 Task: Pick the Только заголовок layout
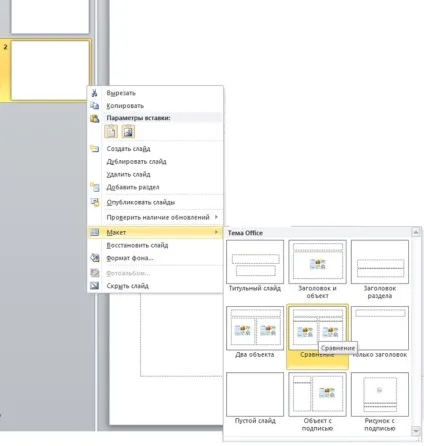[380, 328]
